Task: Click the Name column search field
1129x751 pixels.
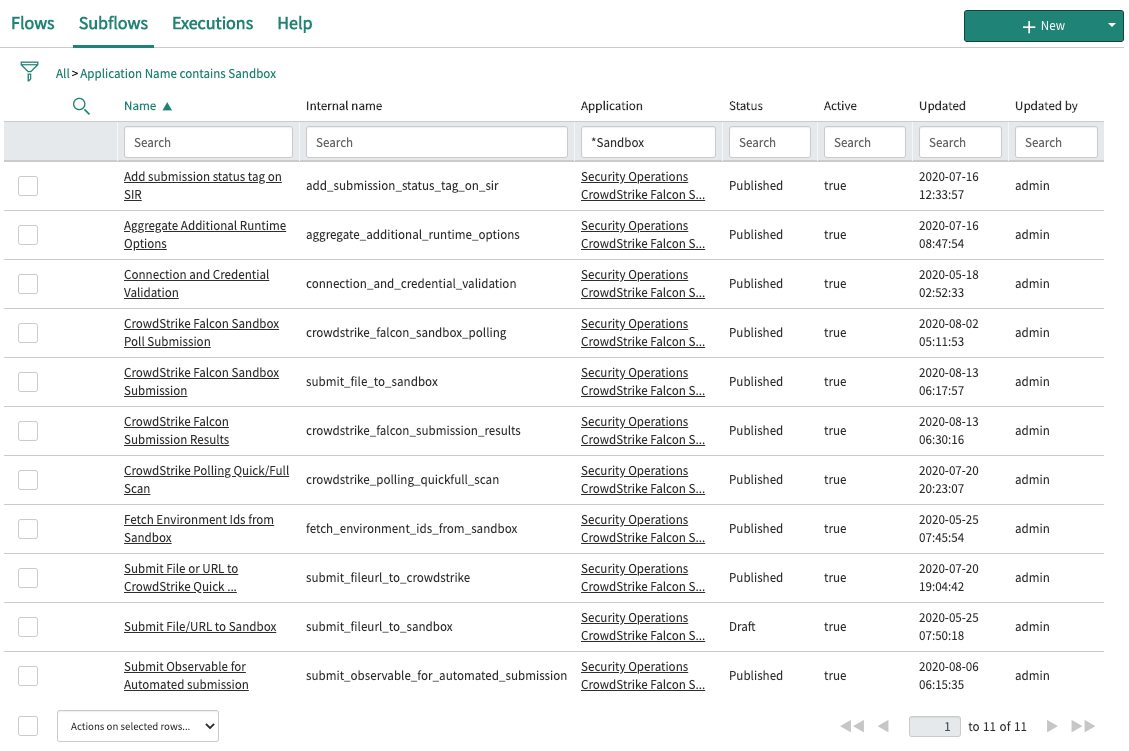Action: [x=208, y=143]
